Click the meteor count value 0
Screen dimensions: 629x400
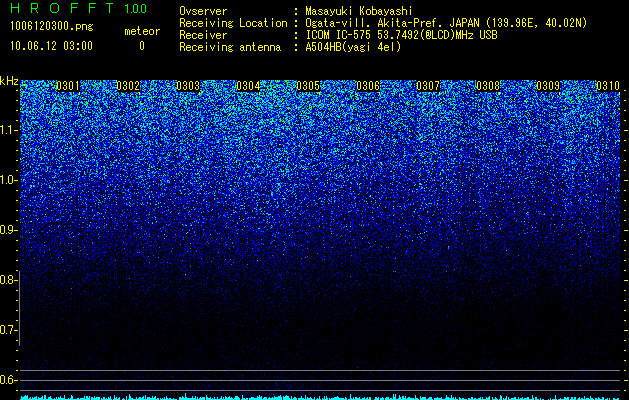[142, 46]
